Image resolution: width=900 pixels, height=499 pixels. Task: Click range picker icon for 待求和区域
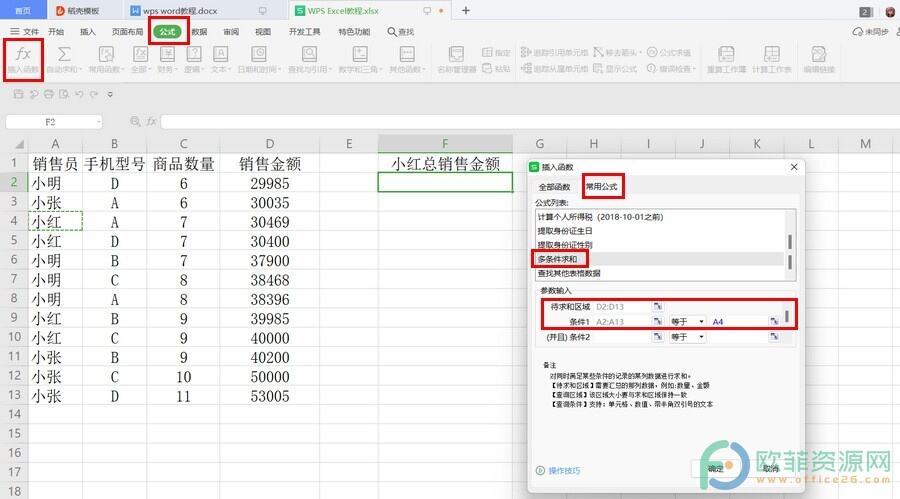tap(658, 306)
